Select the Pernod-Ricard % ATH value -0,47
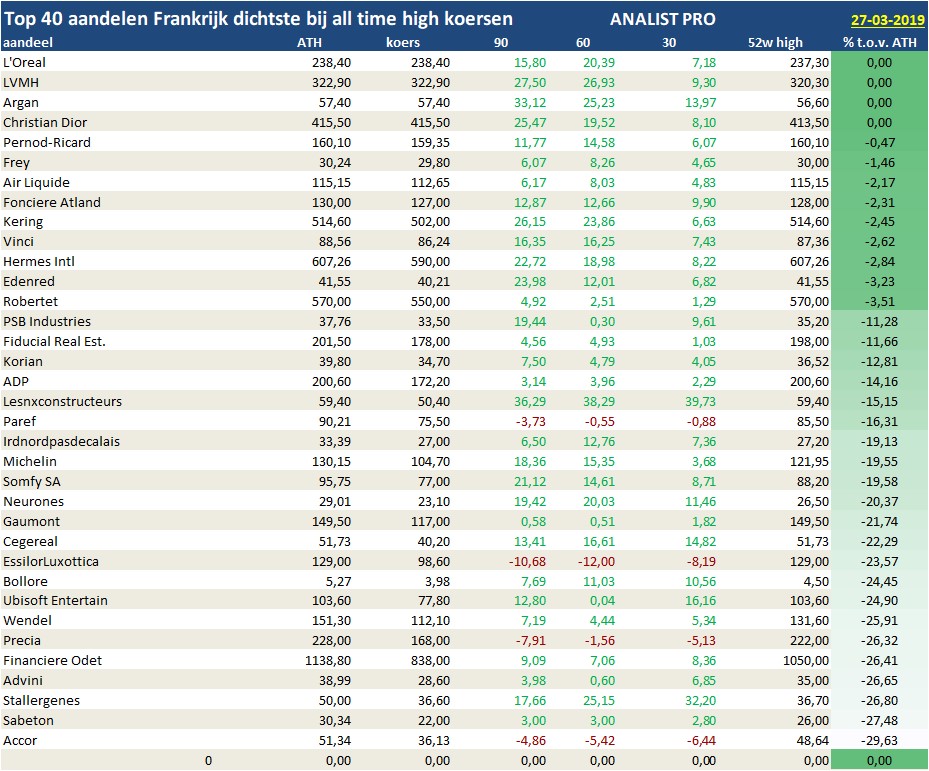This screenshot has height=771, width=929. (879, 142)
